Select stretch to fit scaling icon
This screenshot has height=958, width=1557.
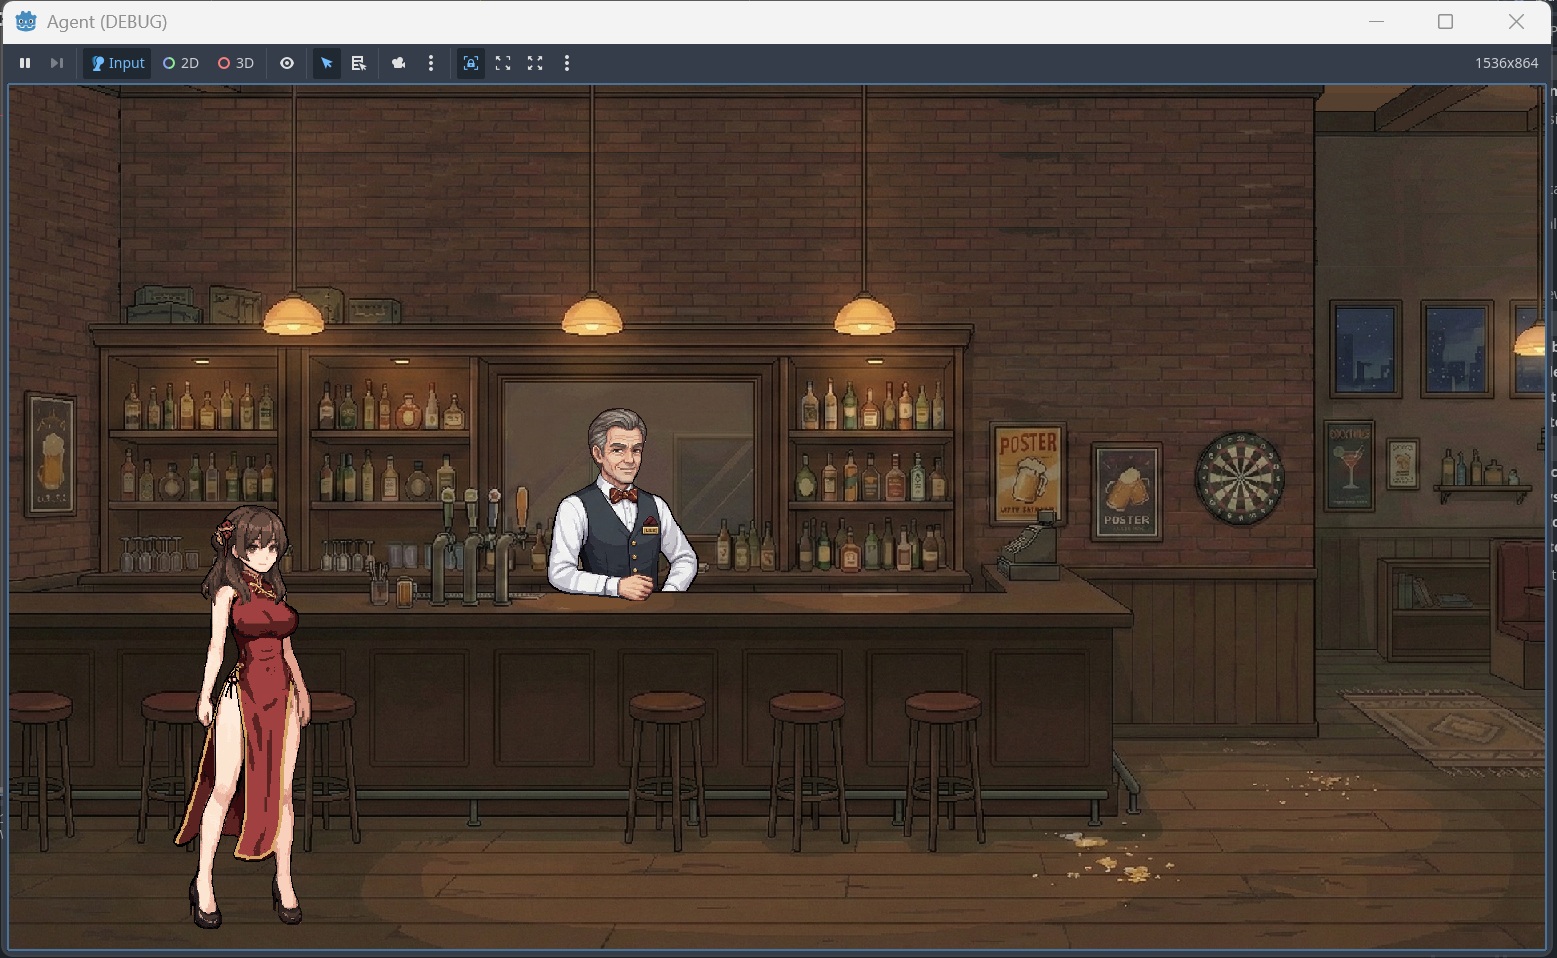(x=535, y=63)
